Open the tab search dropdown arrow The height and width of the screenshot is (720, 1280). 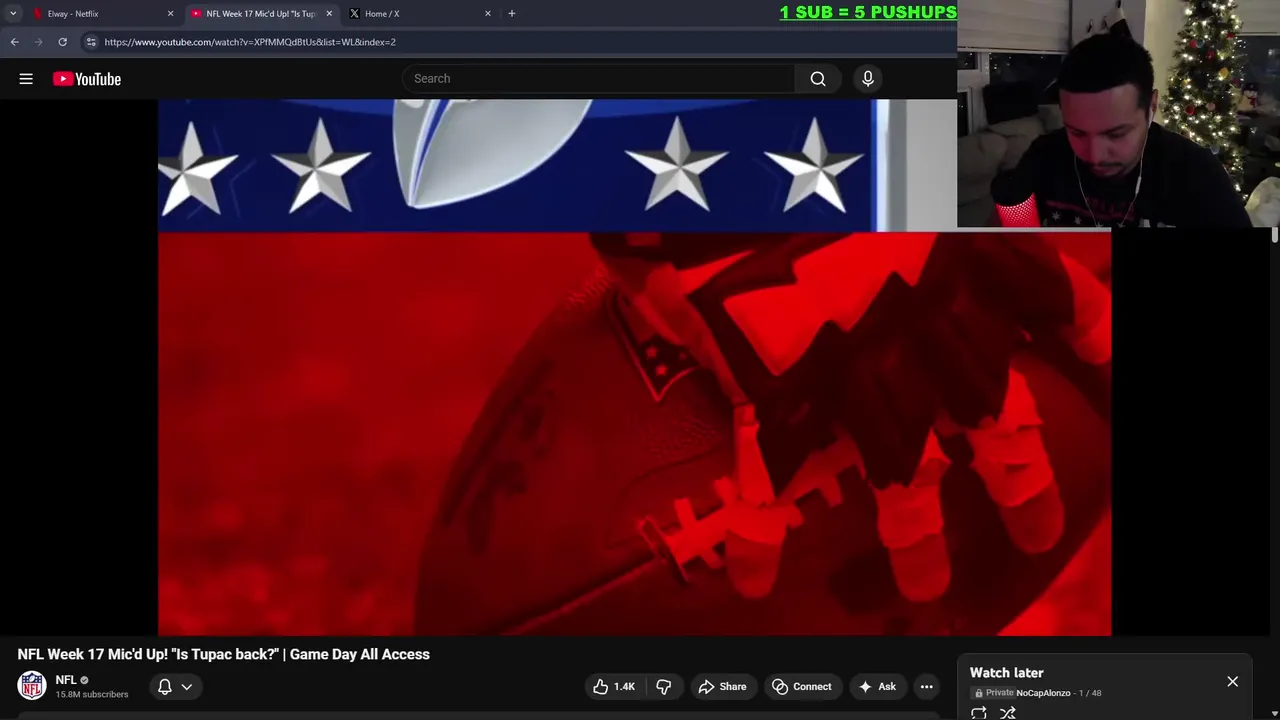[x=13, y=14]
